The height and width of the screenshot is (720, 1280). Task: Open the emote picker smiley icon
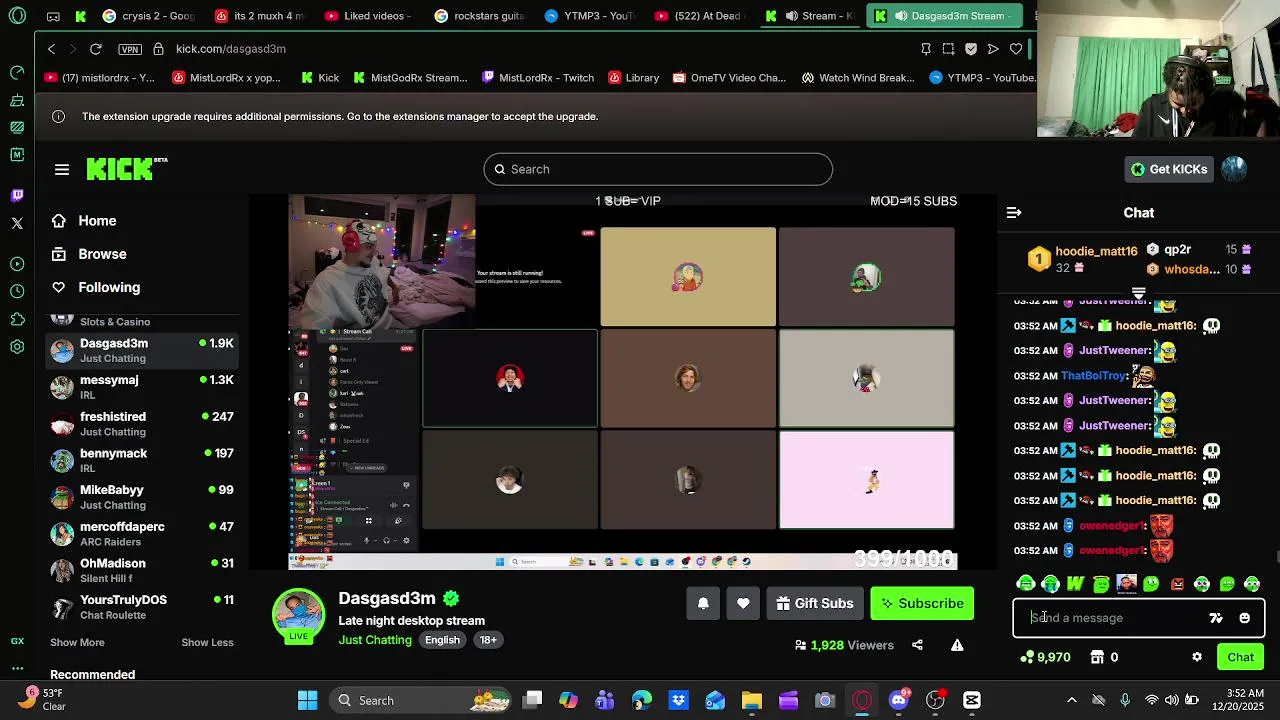tap(1244, 618)
